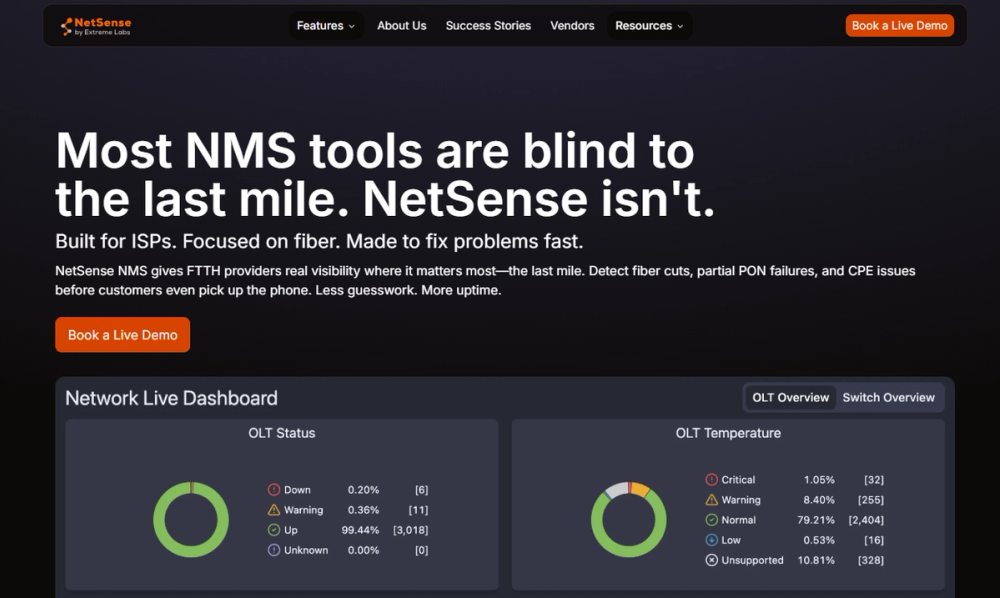
Task: Click the [328] Unsupported count
Action: (871, 560)
